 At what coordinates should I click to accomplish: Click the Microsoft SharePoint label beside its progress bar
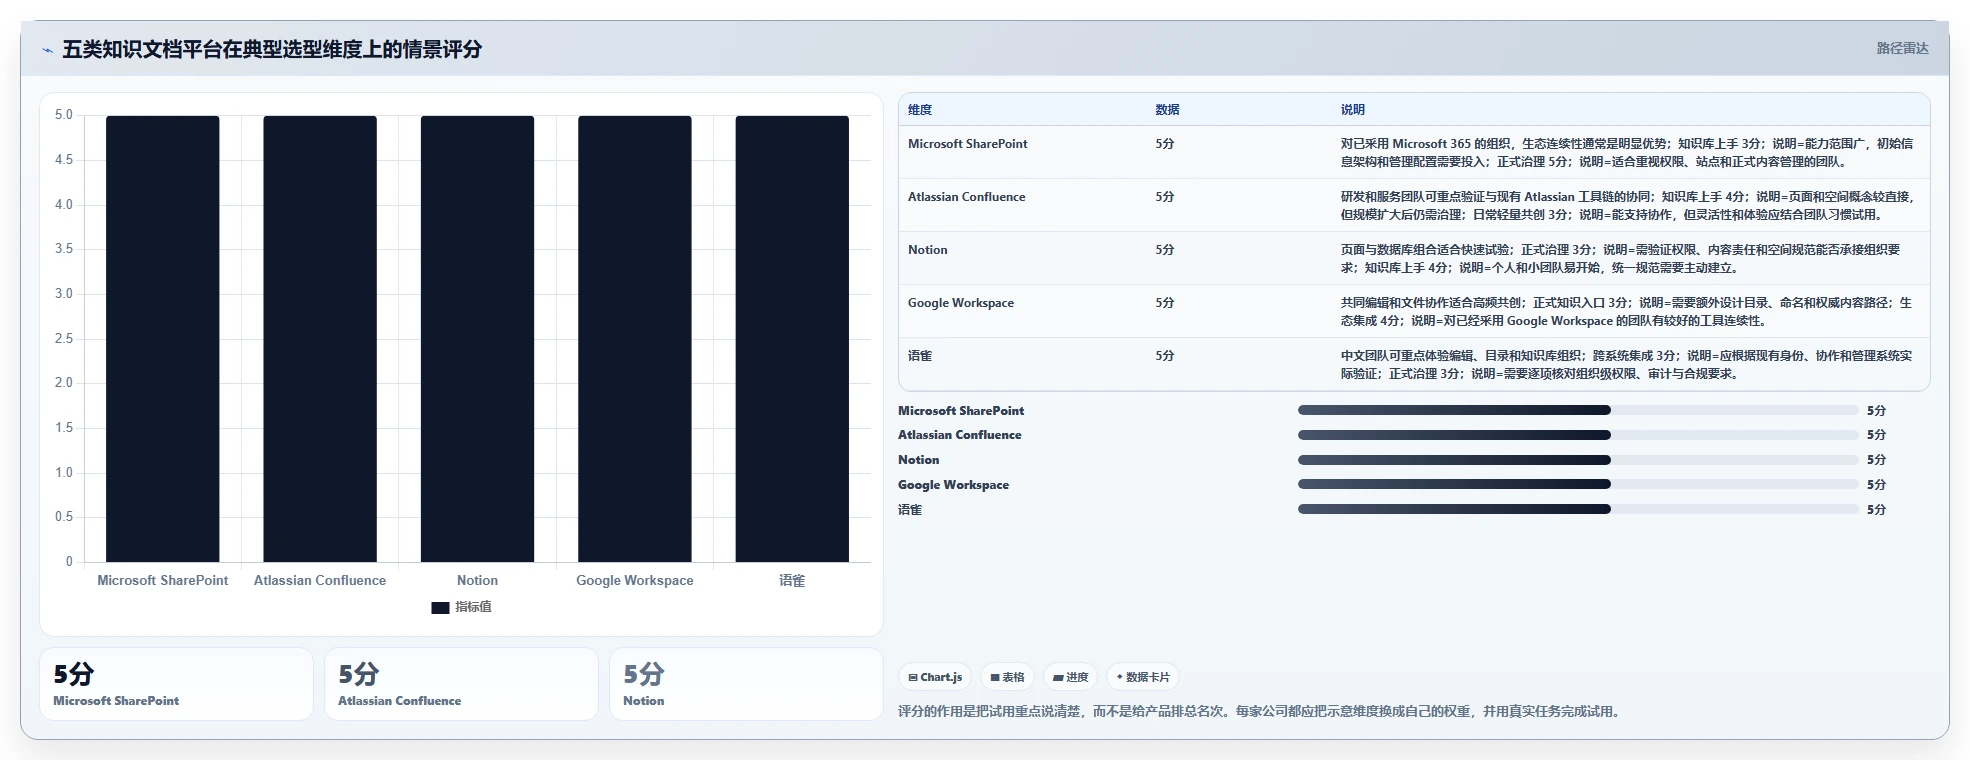961,411
